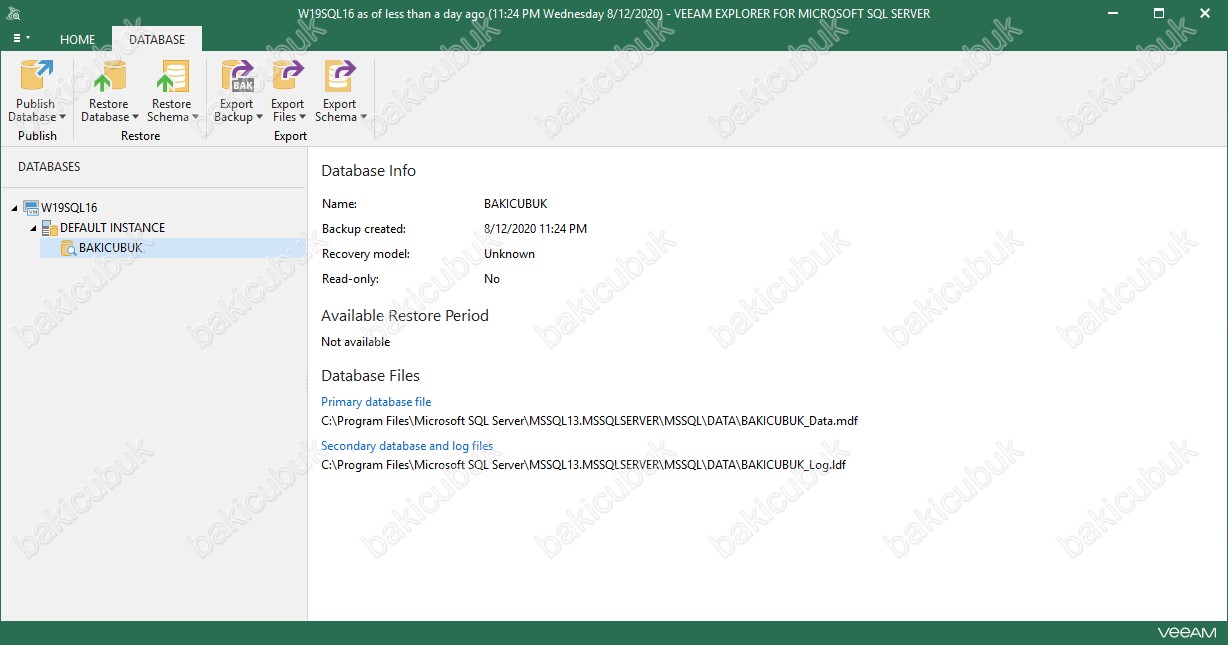Viewport: 1228px width, 645px height.
Task: Open the Restore Schema dropdown arrow
Action: [195, 118]
